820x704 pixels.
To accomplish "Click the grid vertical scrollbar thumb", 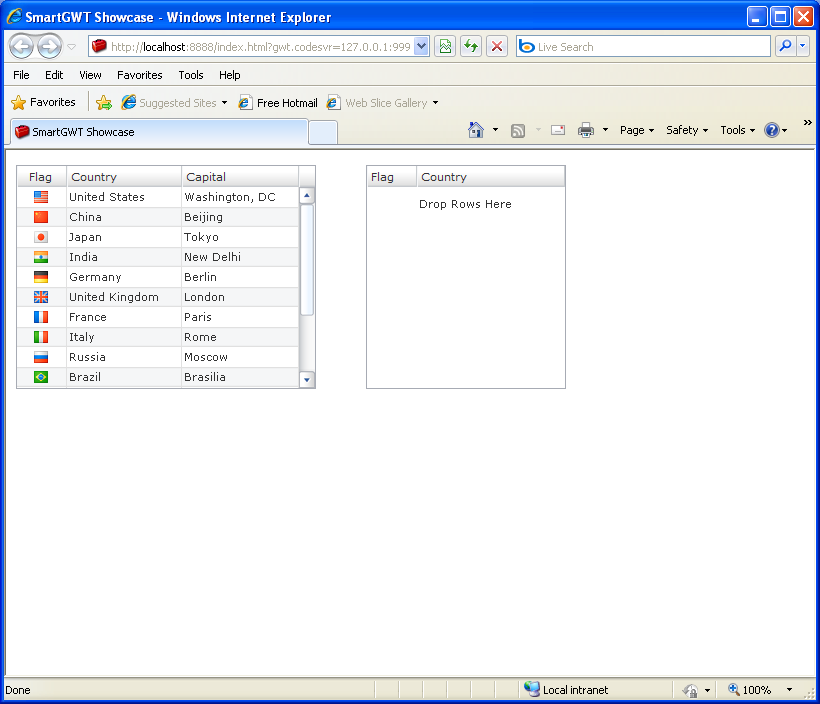I will [307, 260].
